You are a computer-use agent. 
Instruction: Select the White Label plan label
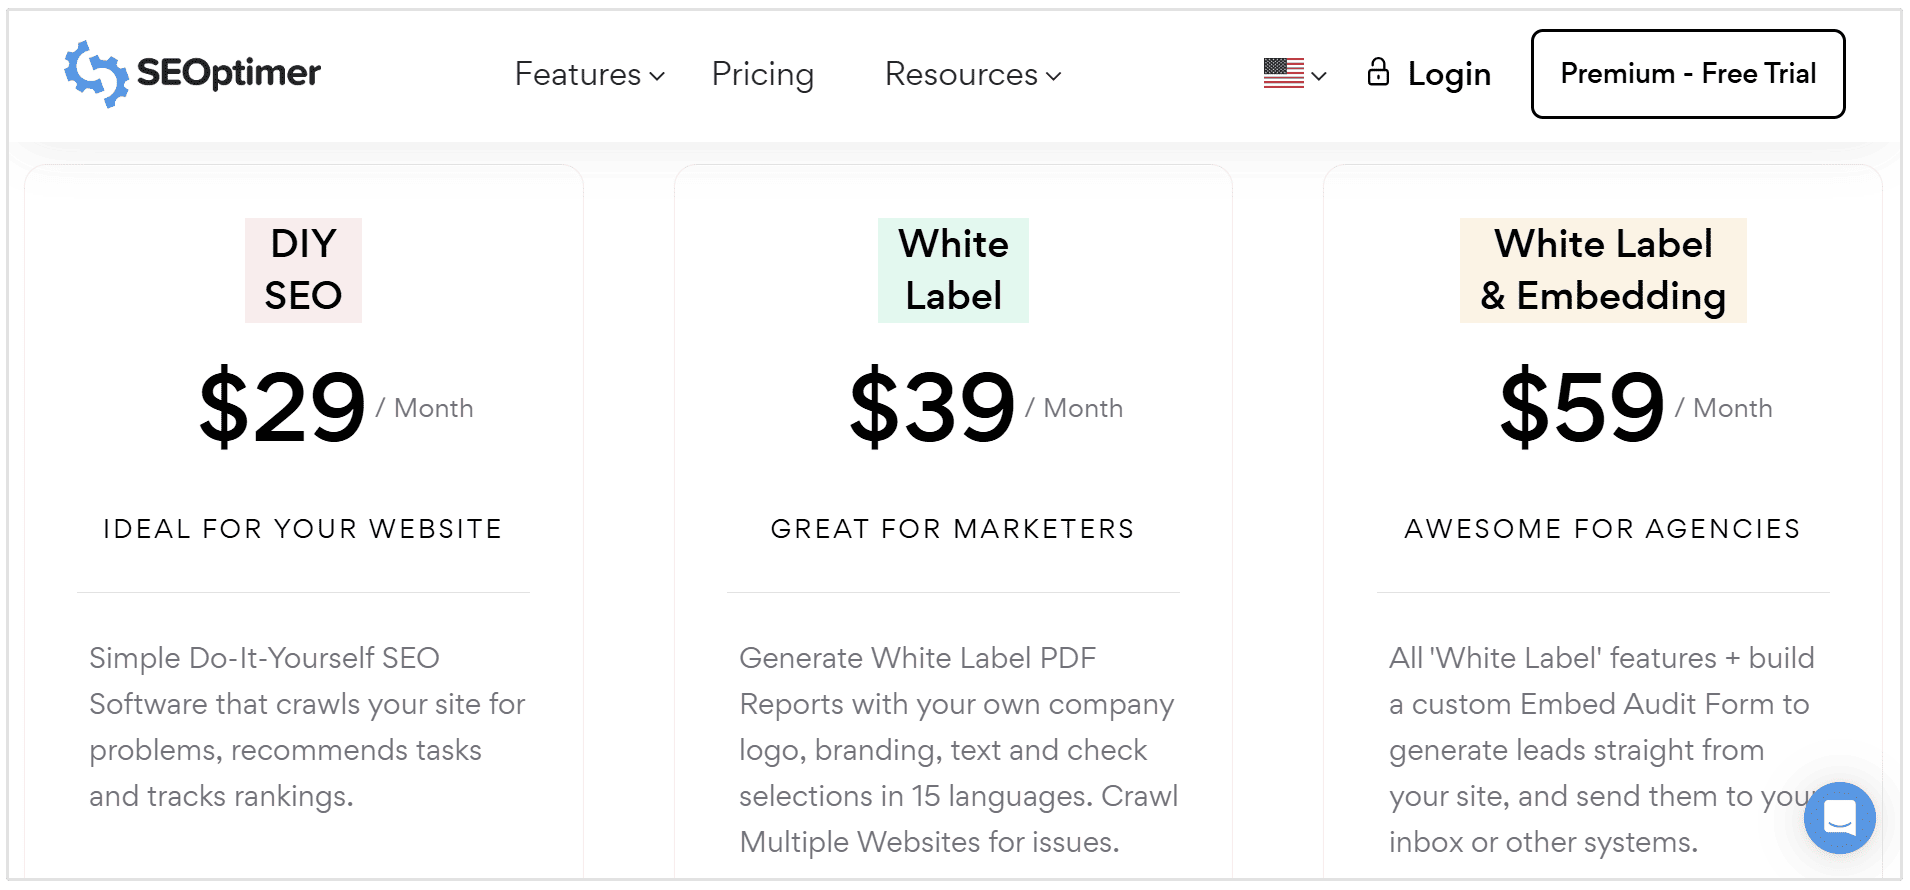point(952,269)
